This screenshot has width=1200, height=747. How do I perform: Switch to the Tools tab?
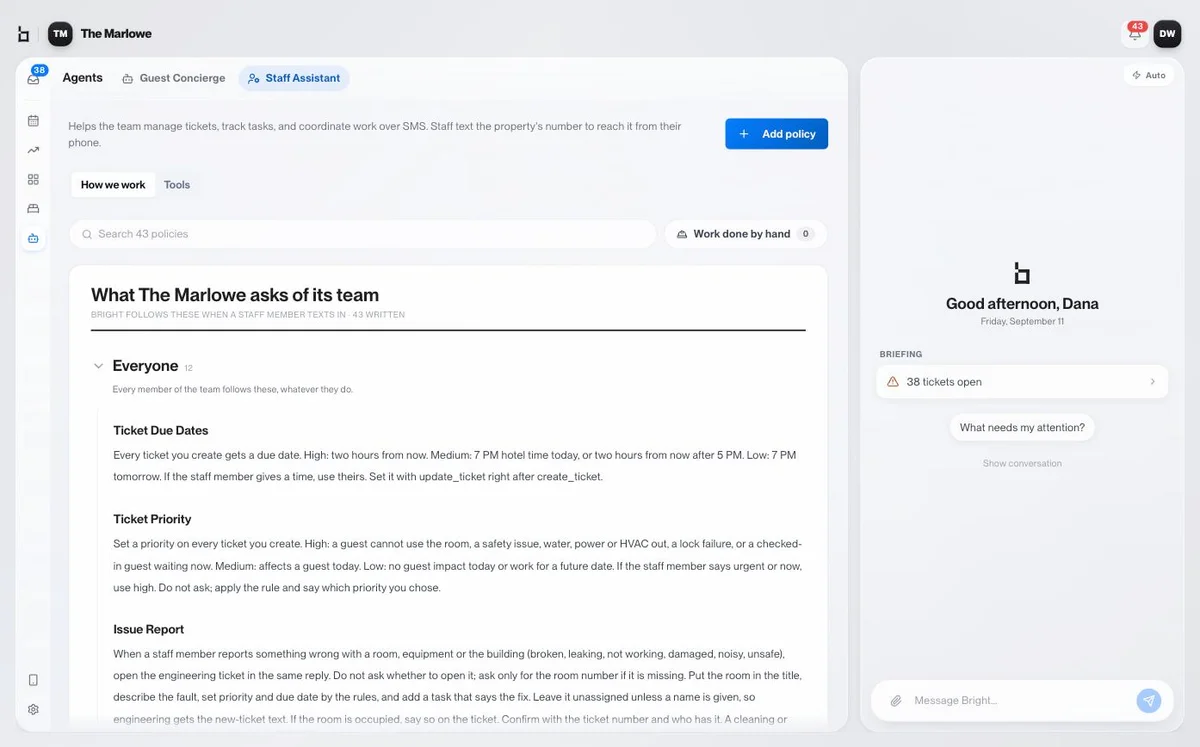(x=177, y=185)
